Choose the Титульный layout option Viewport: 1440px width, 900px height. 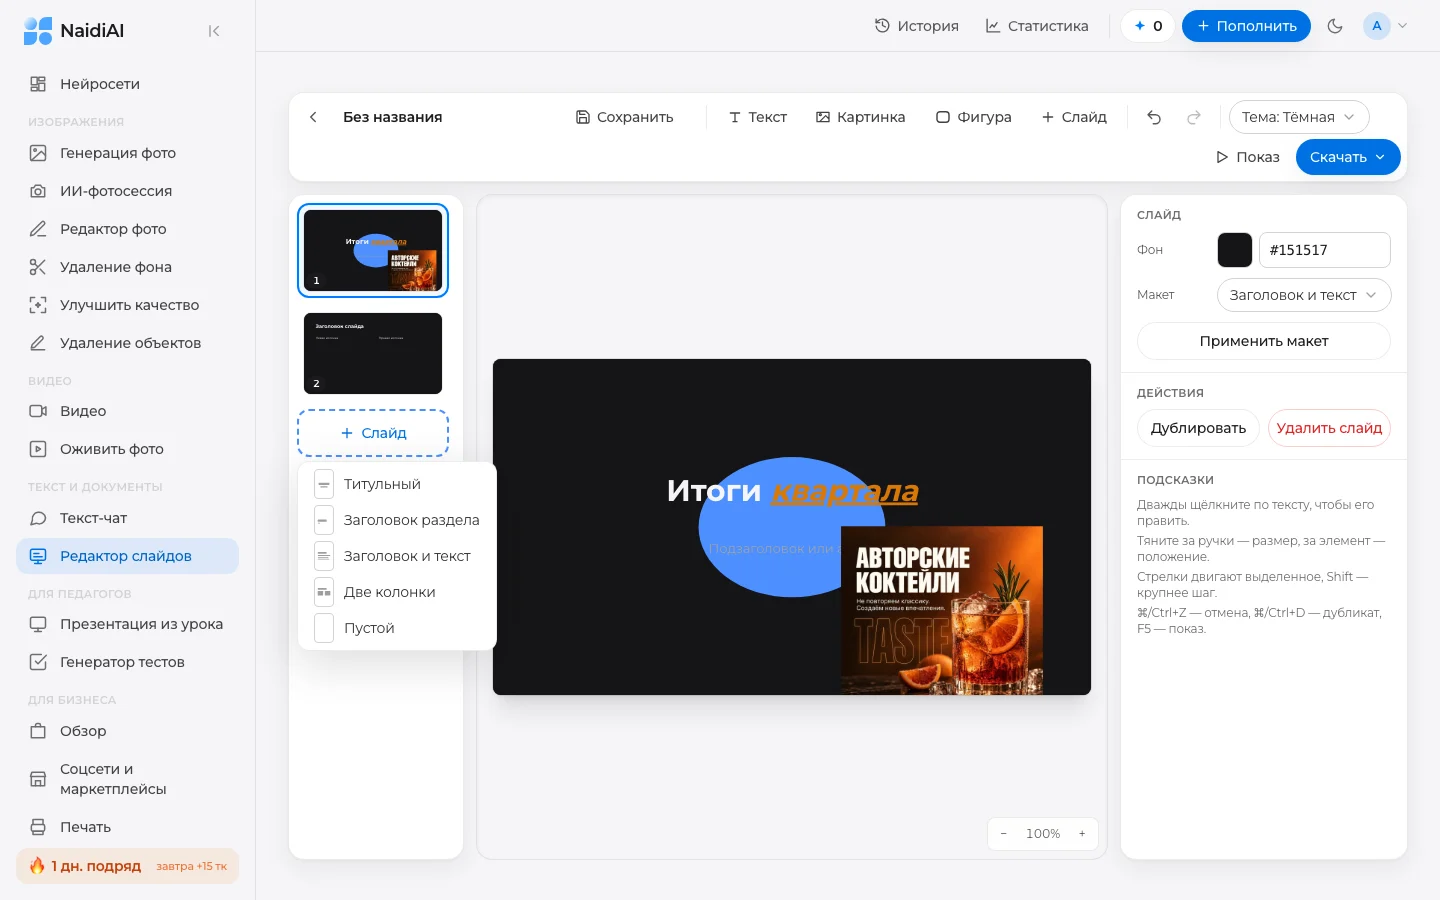pos(397,484)
